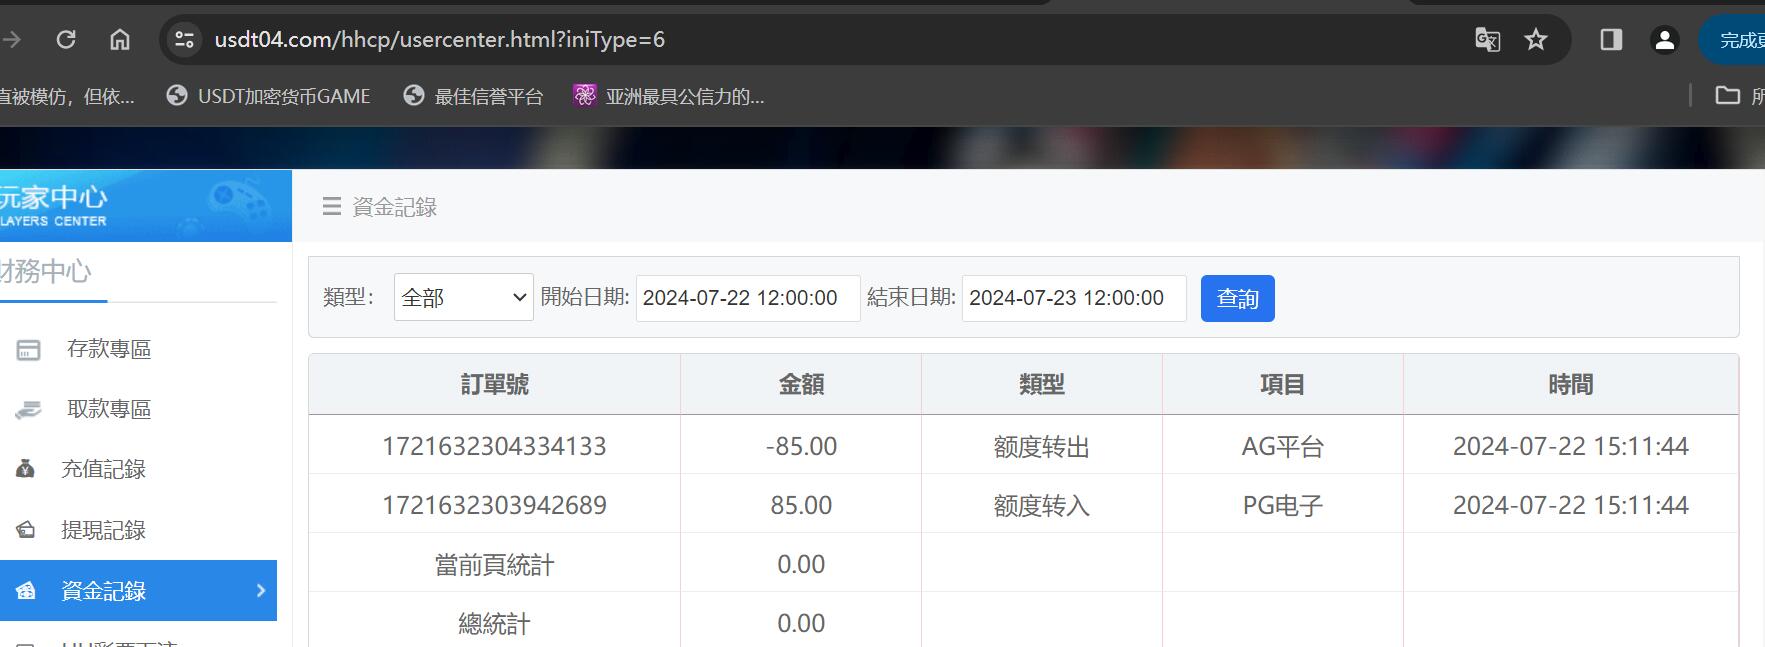Click the 類型 column header
The image size is (1765, 647).
tap(1042, 385)
